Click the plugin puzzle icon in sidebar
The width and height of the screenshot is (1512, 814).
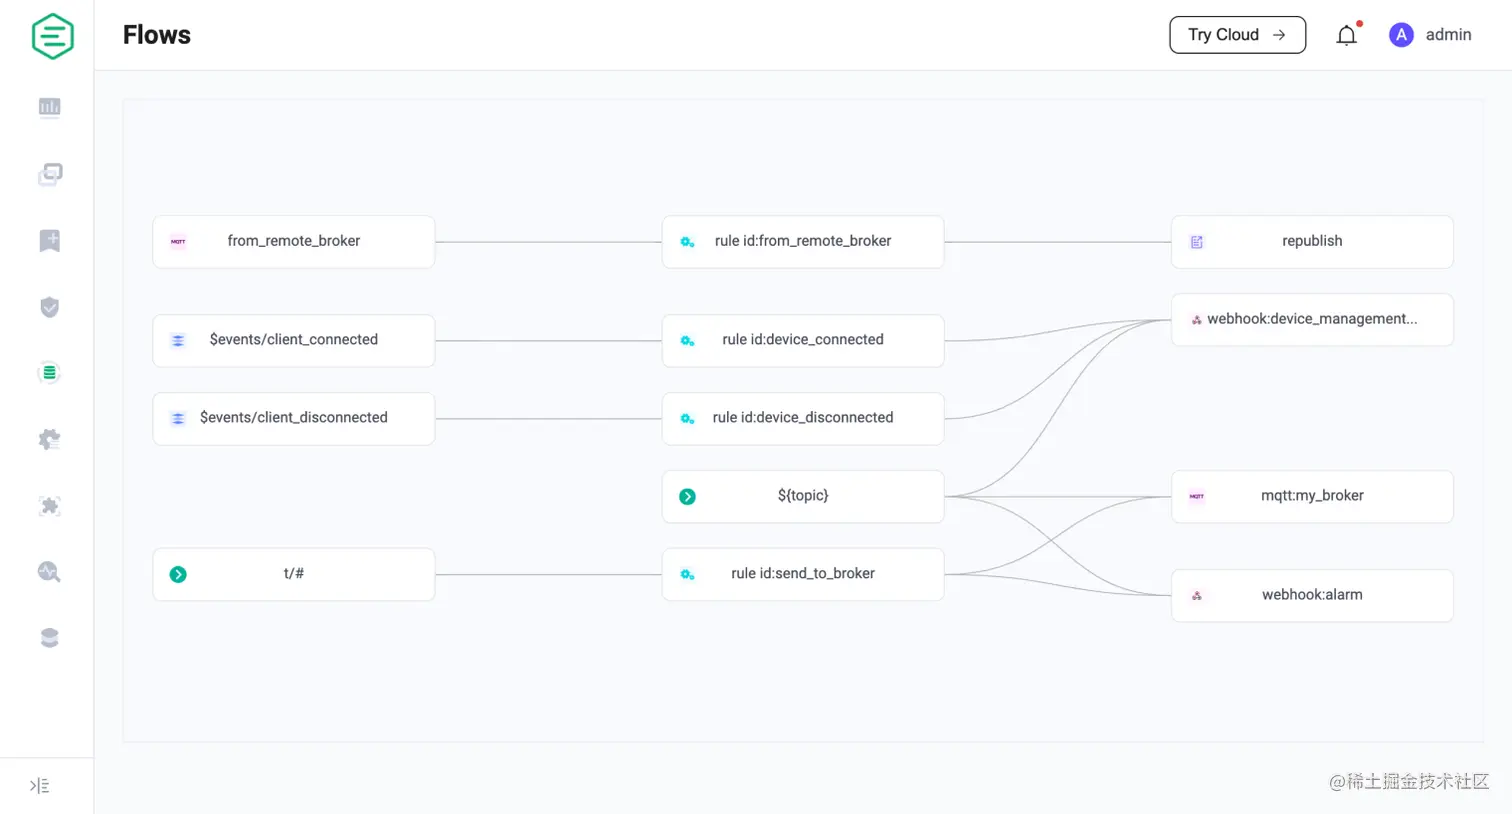[x=49, y=505]
